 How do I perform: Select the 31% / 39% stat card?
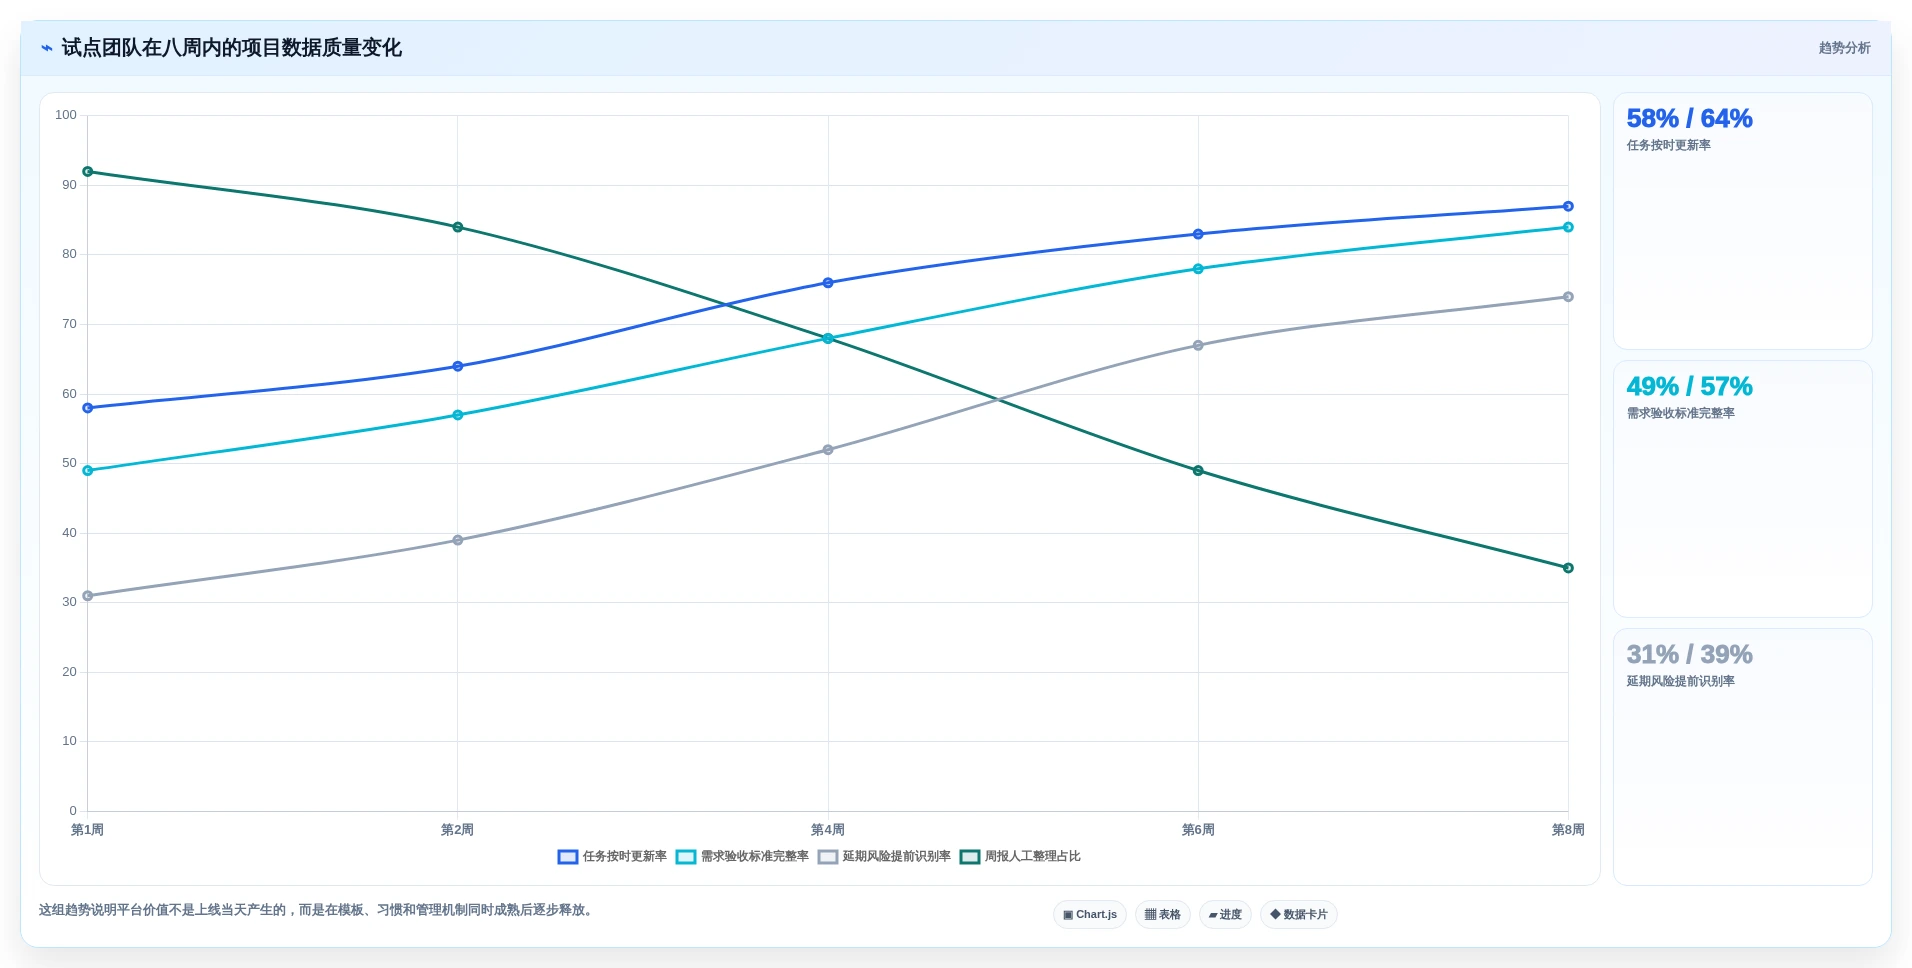click(x=1743, y=757)
